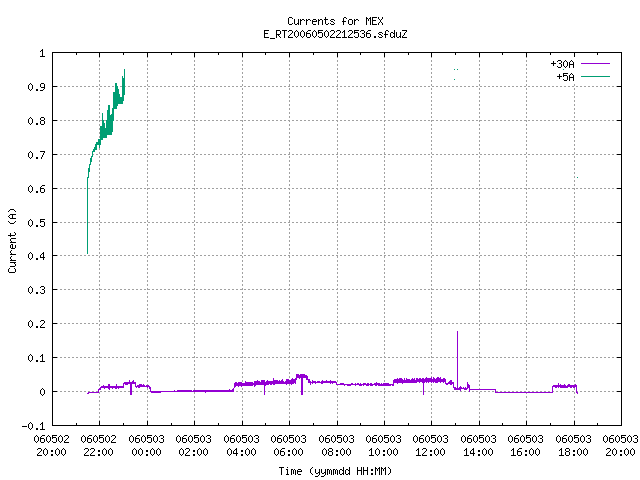Click the 'Current (A)' y-axis label
640x480 pixels.
point(12,240)
